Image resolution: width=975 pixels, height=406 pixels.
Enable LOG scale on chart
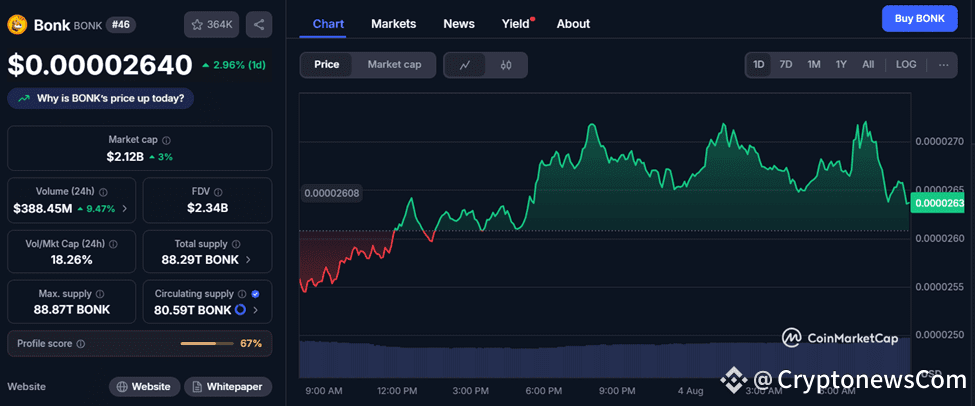click(906, 65)
